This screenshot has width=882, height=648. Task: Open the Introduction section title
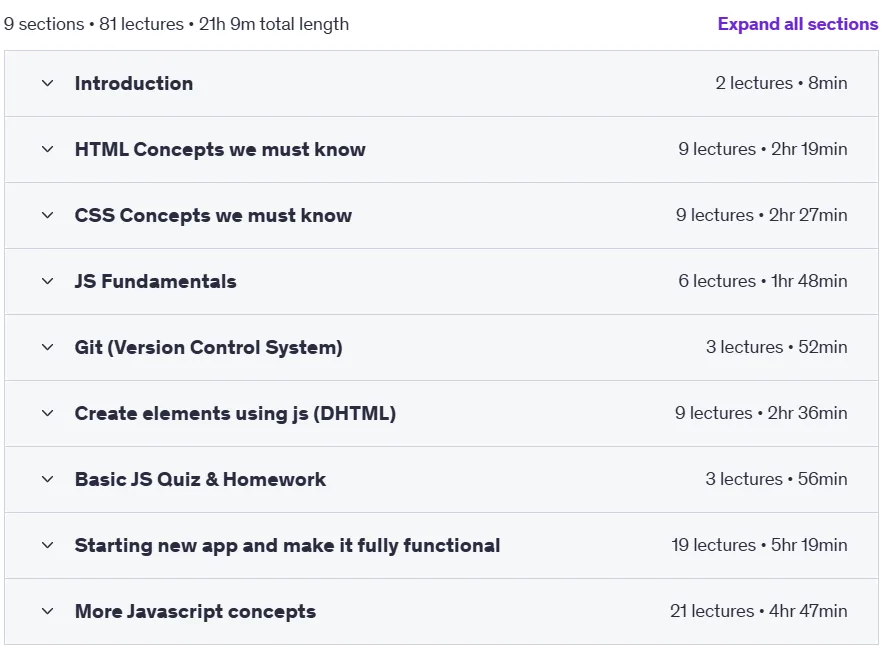pos(134,83)
